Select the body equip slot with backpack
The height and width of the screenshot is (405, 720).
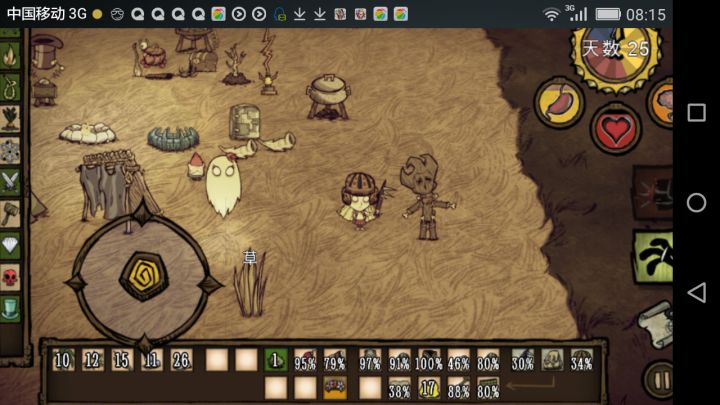552,360
